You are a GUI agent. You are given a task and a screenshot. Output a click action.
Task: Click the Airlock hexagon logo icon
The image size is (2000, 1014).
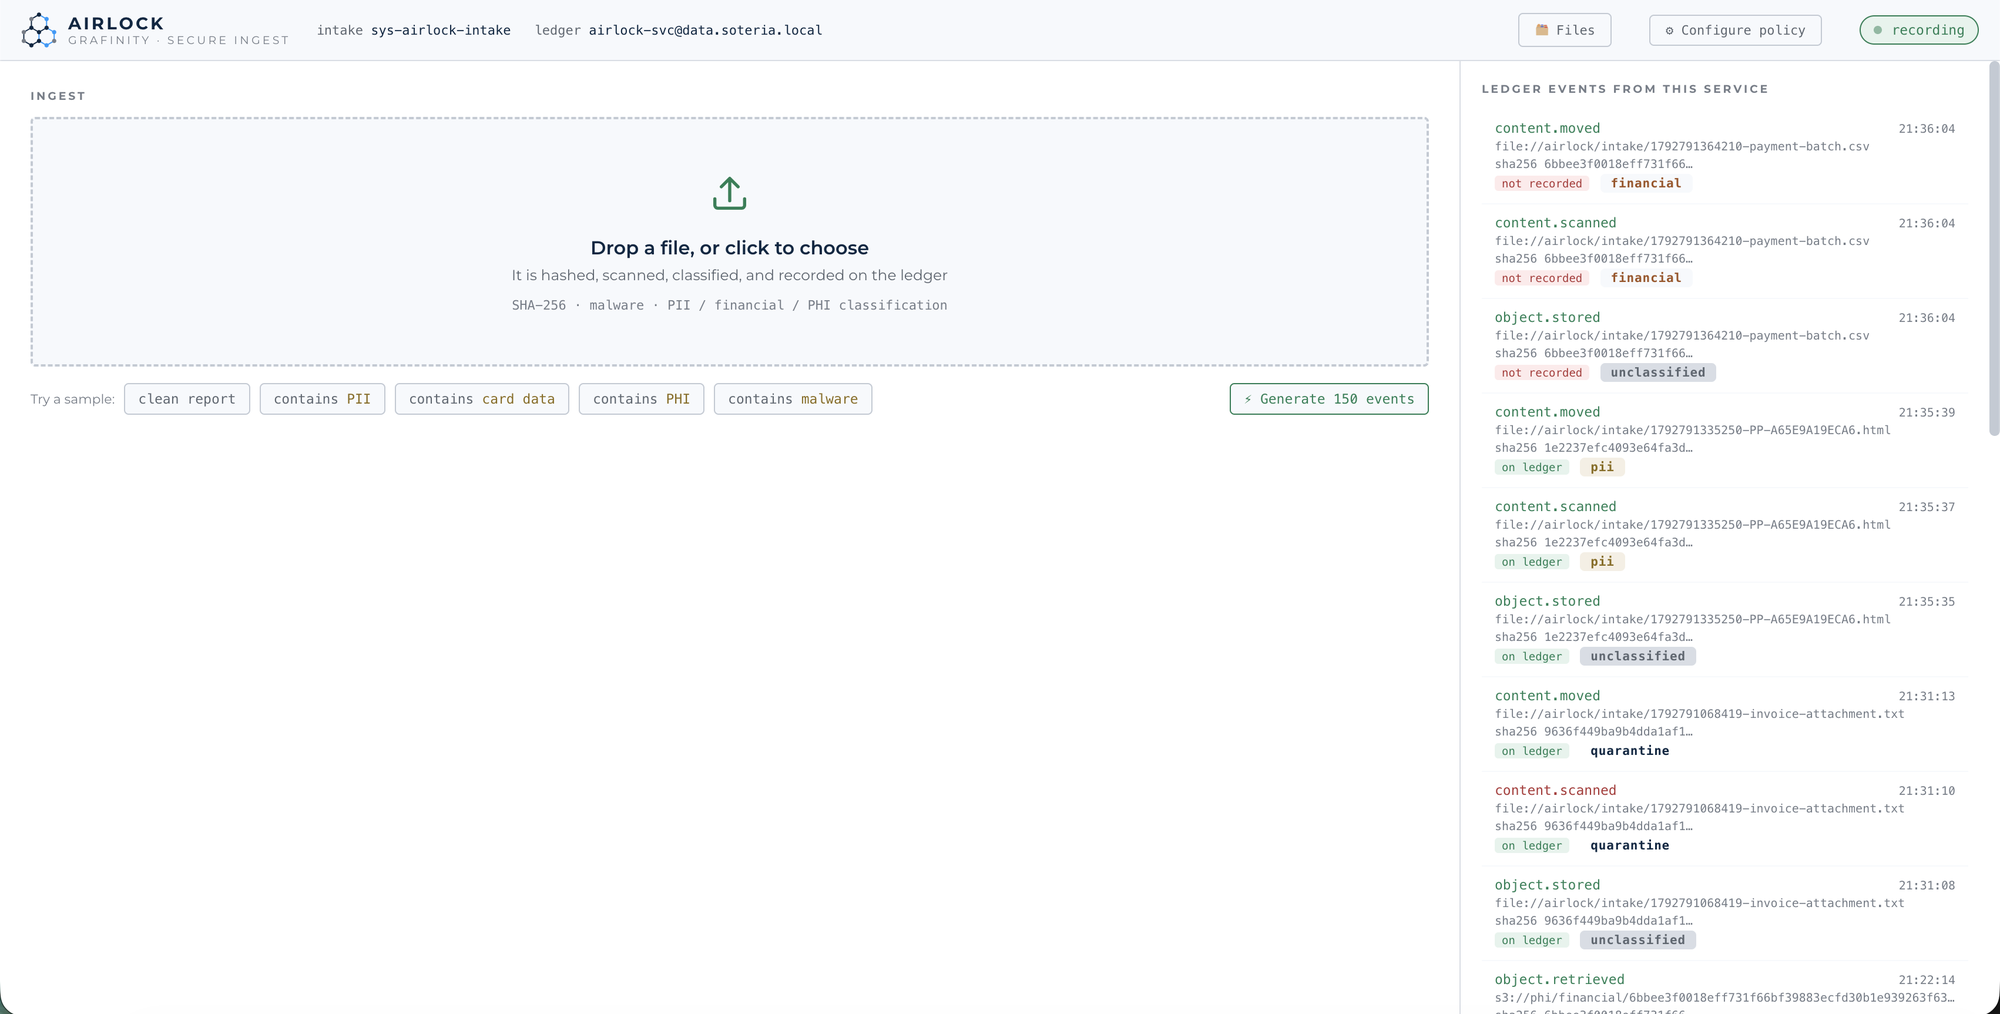coord(39,30)
